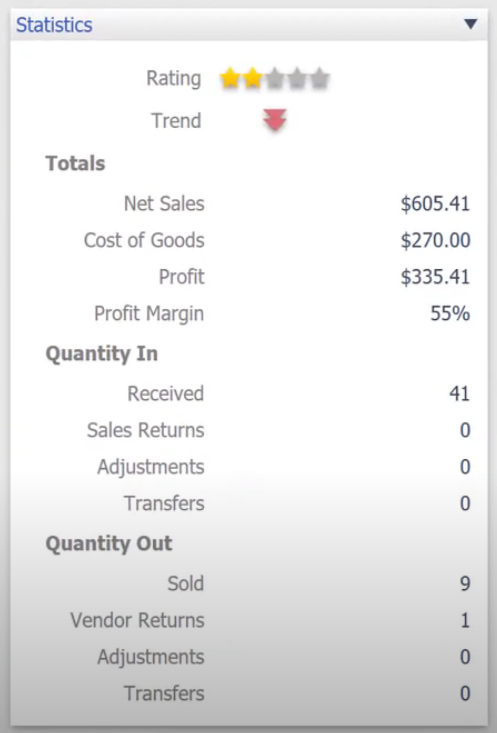The width and height of the screenshot is (497, 733).
Task: Collapse the Statistics panel arrow
Action: (470, 23)
